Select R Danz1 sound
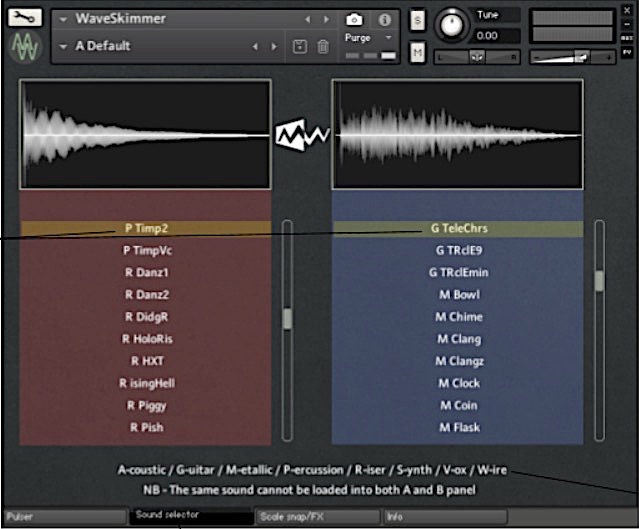The image size is (639, 529). tap(146, 273)
